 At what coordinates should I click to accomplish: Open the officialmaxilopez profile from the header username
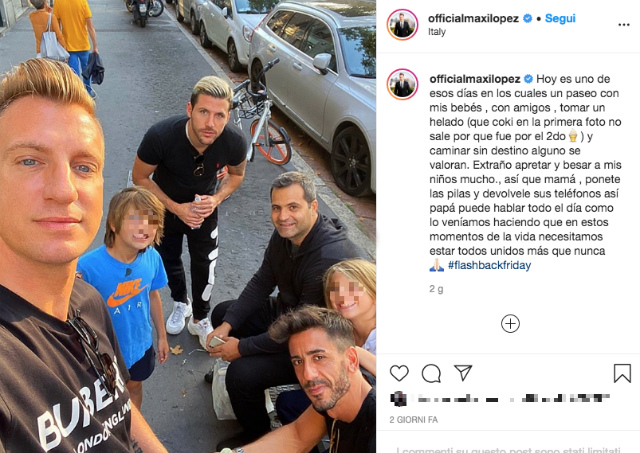(473, 18)
